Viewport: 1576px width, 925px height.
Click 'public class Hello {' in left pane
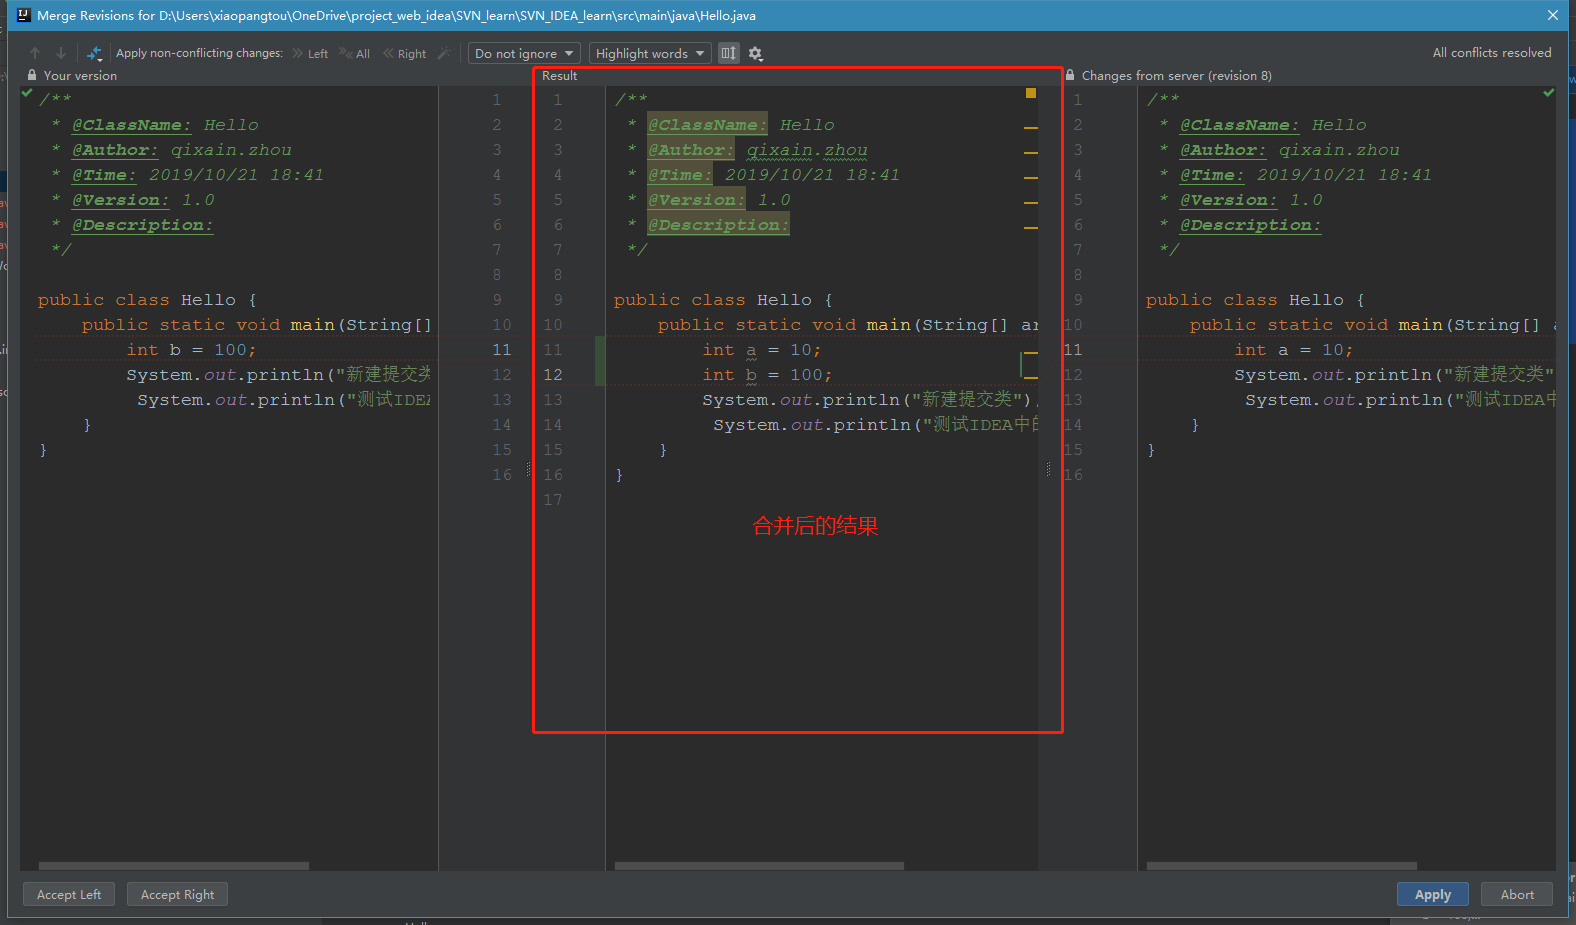[147, 300]
